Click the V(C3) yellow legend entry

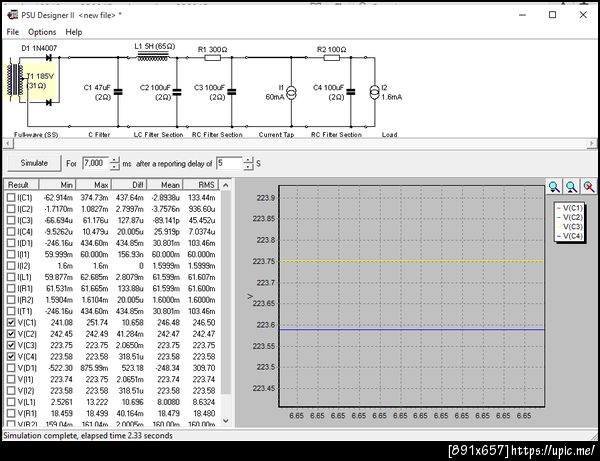pos(569,227)
